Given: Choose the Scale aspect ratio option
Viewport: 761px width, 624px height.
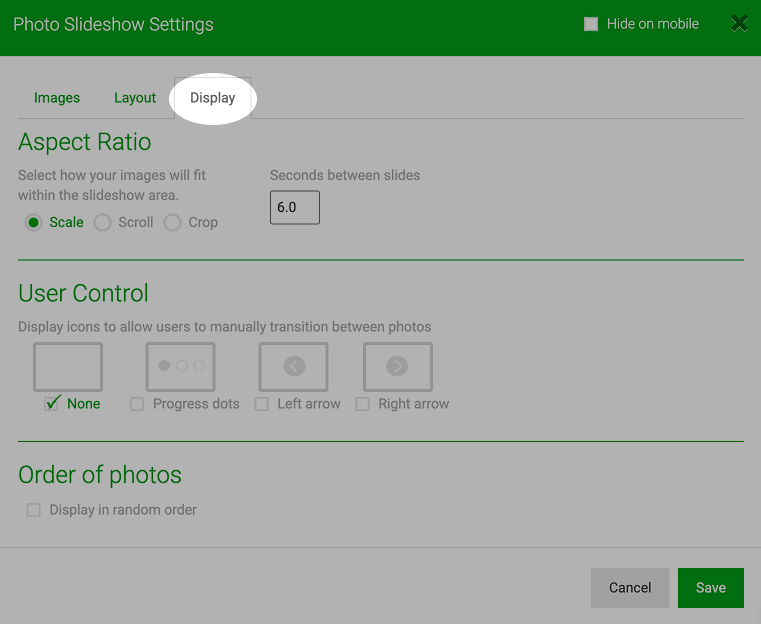Looking at the screenshot, I should tap(33, 223).
